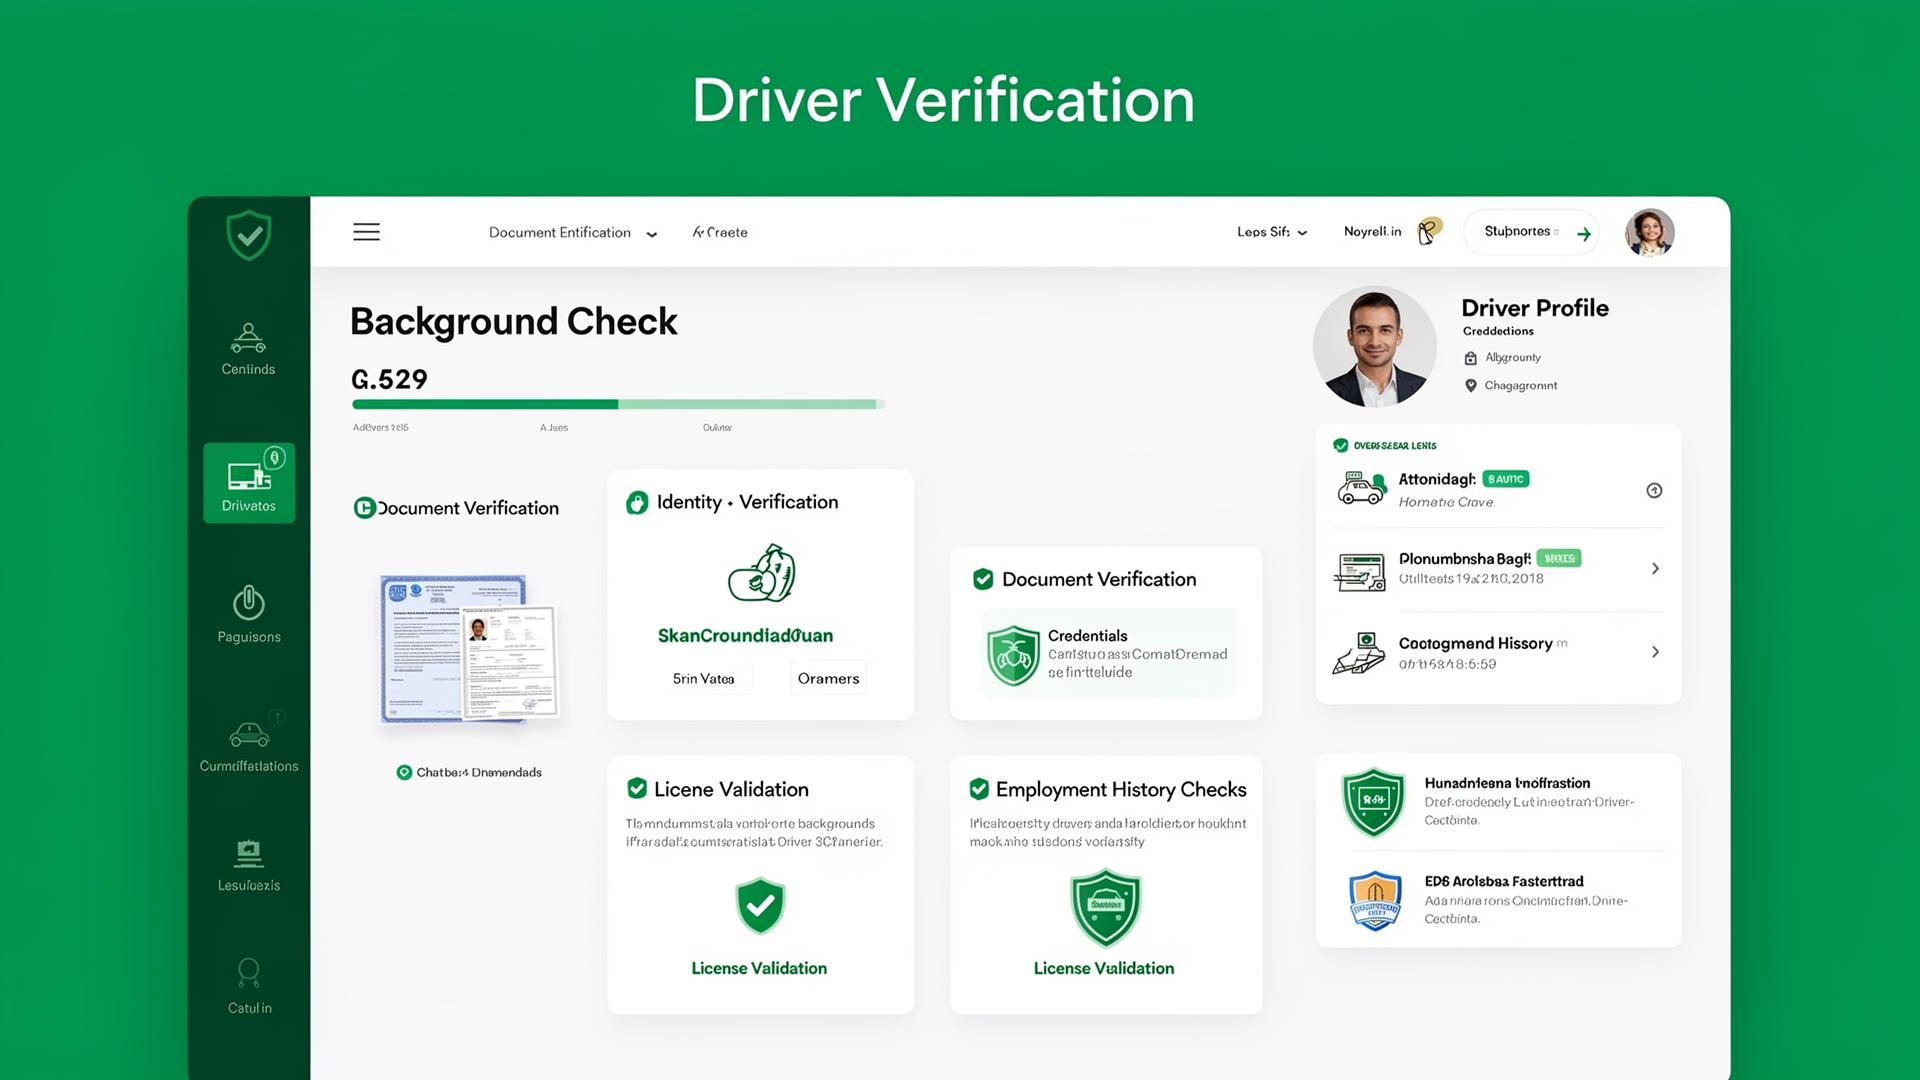The width and height of the screenshot is (1920, 1080).
Task: Click the Chagagronmt location pin icon
Action: [1470, 386]
